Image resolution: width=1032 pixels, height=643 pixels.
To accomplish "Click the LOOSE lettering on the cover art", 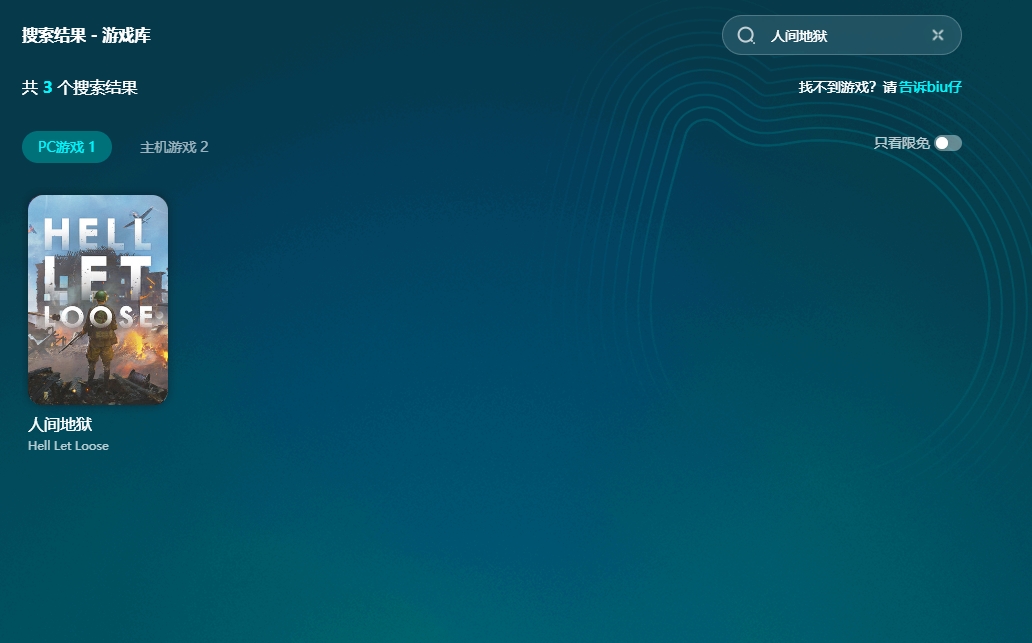I will click(x=100, y=315).
